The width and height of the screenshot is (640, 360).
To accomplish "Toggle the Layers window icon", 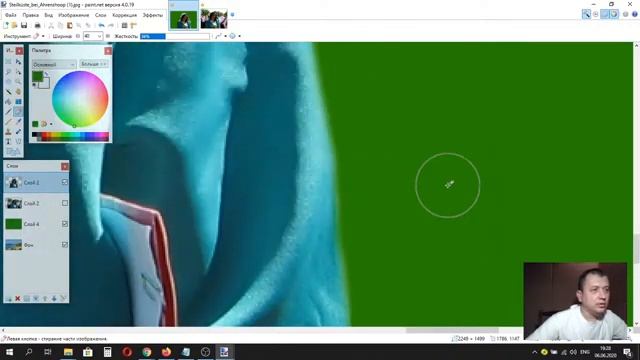I will click(x=605, y=14).
